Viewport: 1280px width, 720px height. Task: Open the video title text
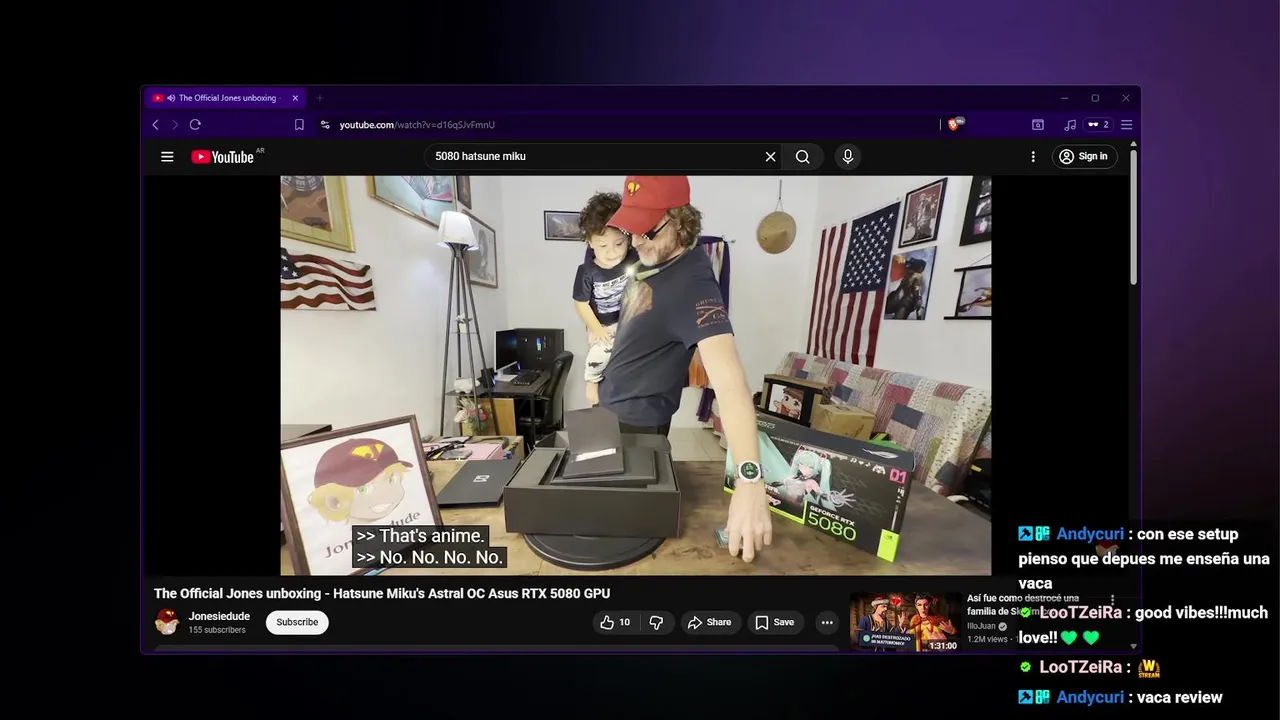click(x=382, y=593)
